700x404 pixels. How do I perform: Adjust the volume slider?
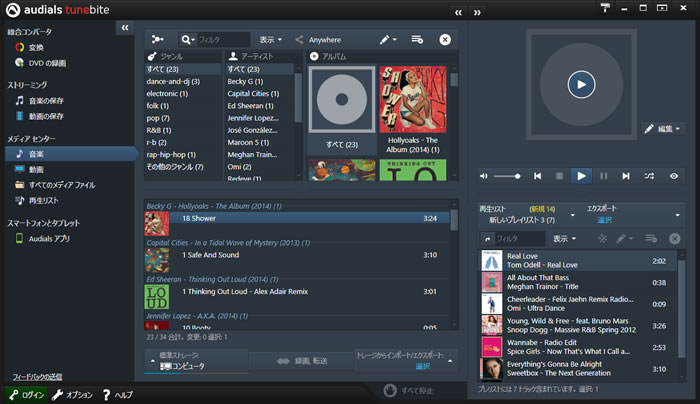tap(507, 176)
